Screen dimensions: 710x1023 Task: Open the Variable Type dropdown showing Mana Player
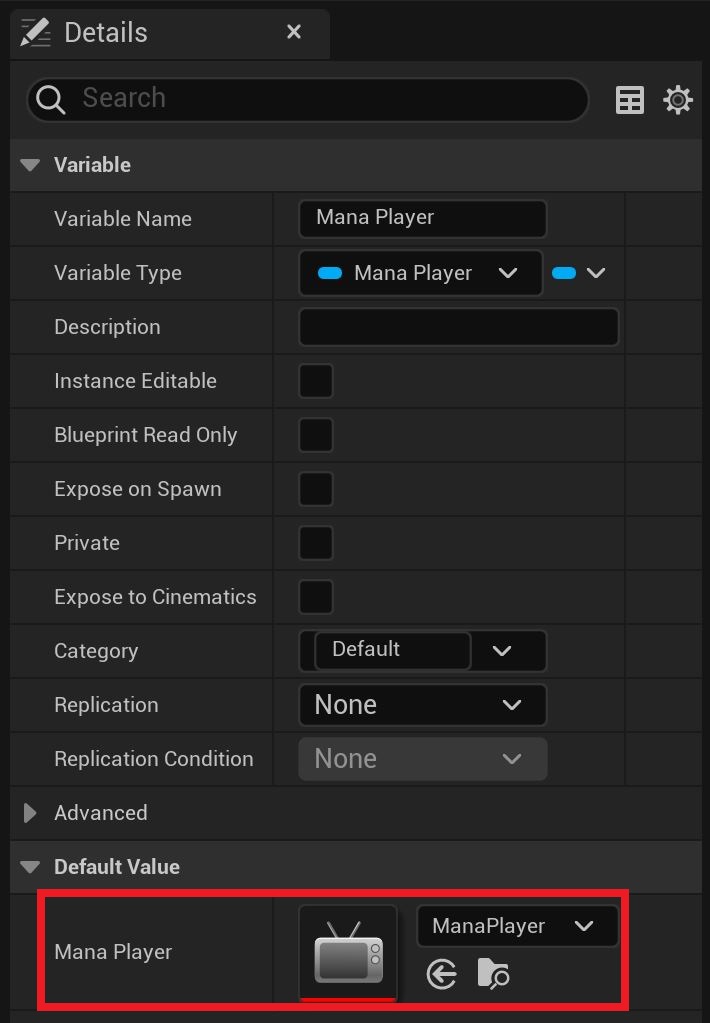[420, 272]
